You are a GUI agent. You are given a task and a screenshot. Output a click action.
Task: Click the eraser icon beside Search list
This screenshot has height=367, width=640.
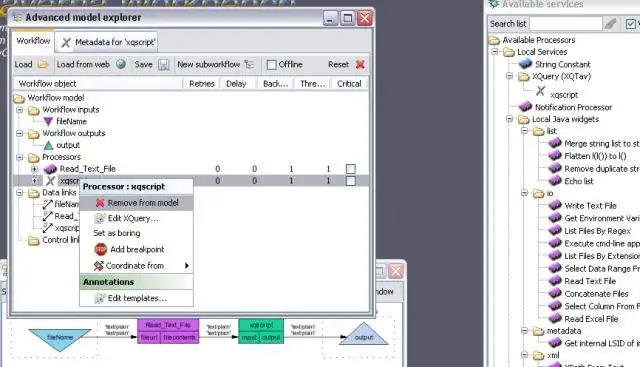611,24
